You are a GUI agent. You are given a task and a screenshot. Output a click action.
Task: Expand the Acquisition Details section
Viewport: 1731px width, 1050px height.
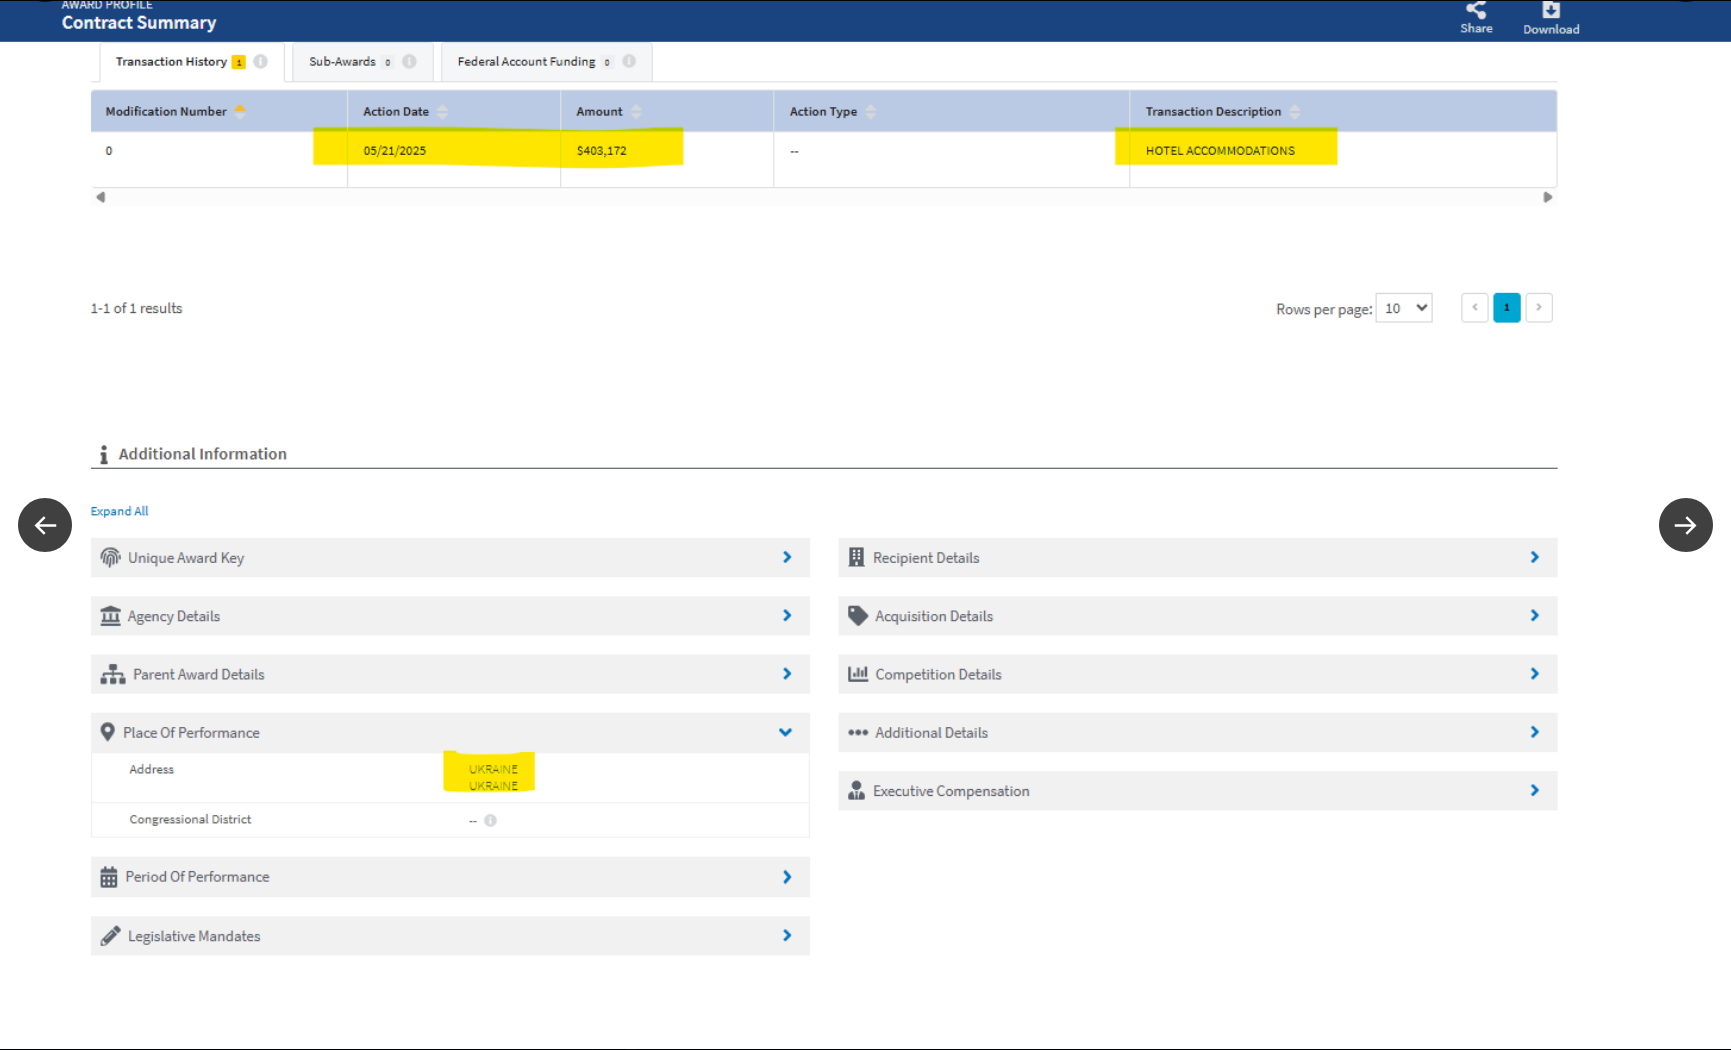[1198, 616]
